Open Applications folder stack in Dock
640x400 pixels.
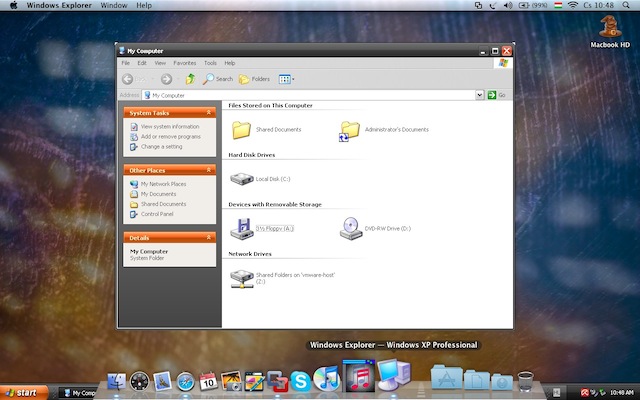pos(447,378)
